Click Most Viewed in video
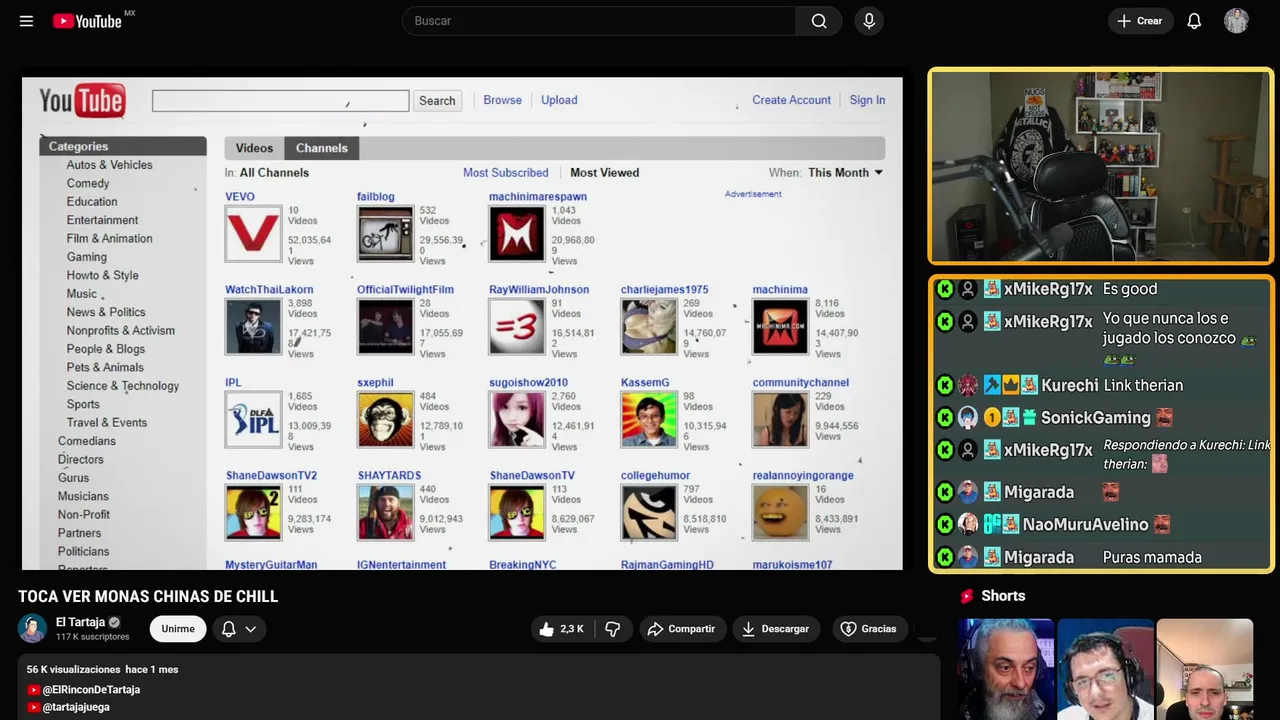 click(605, 173)
